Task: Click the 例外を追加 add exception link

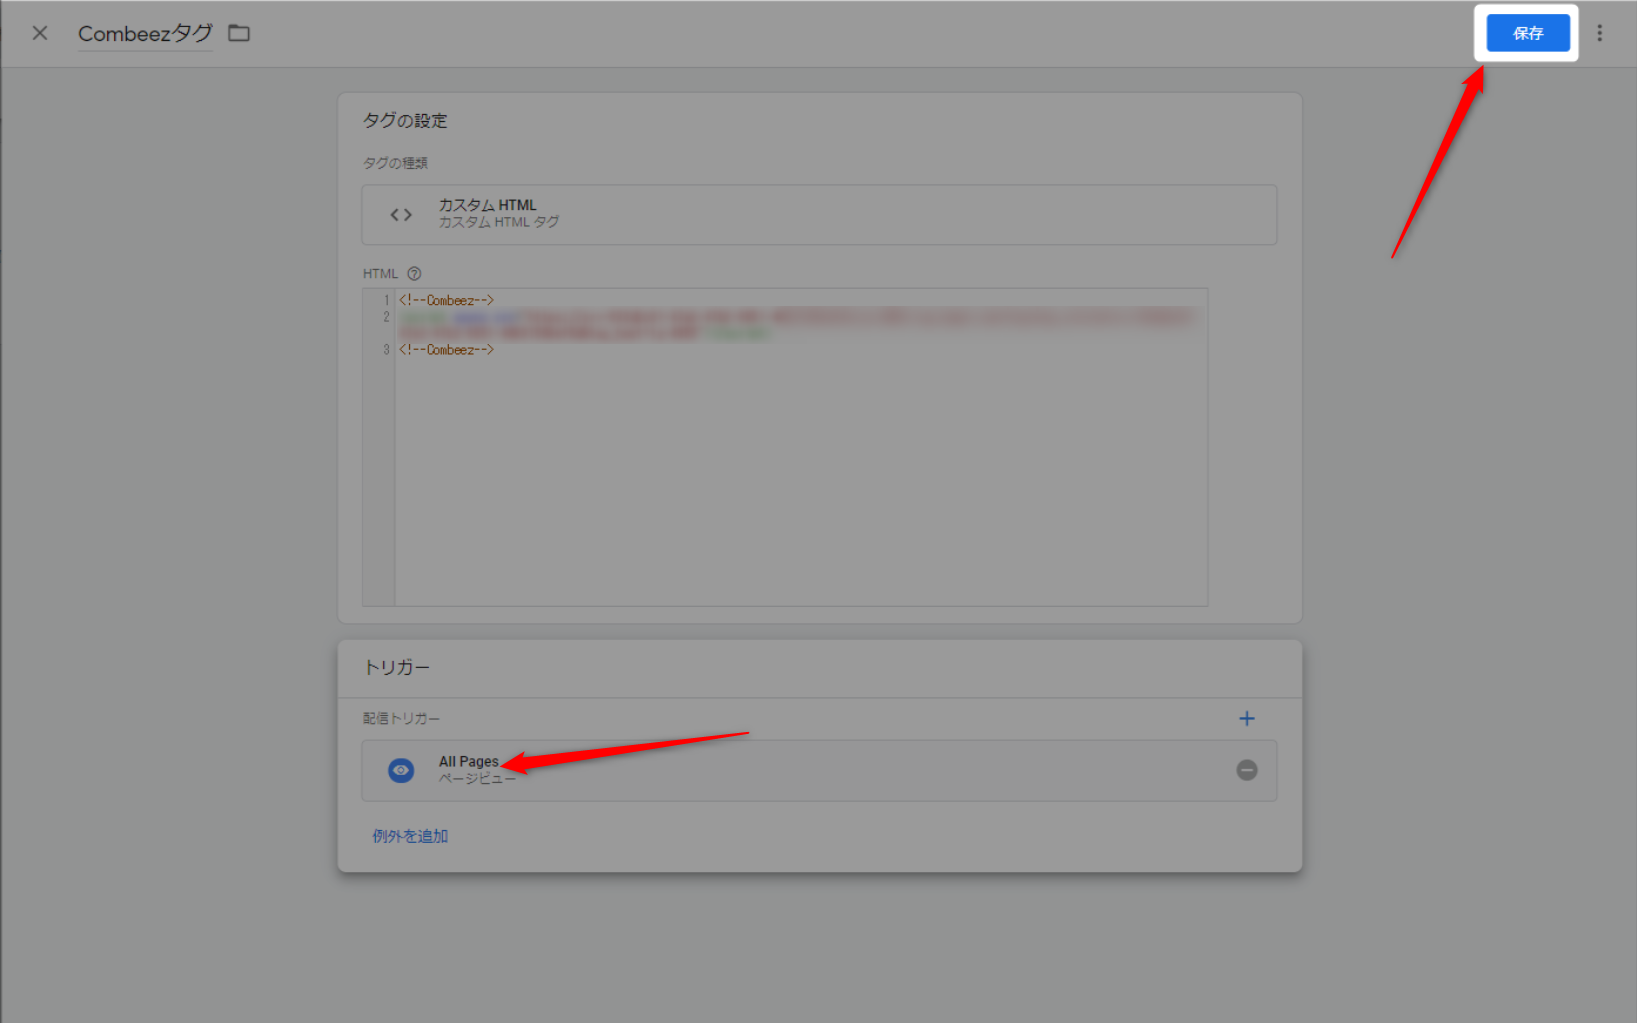Action: [x=410, y=836]
